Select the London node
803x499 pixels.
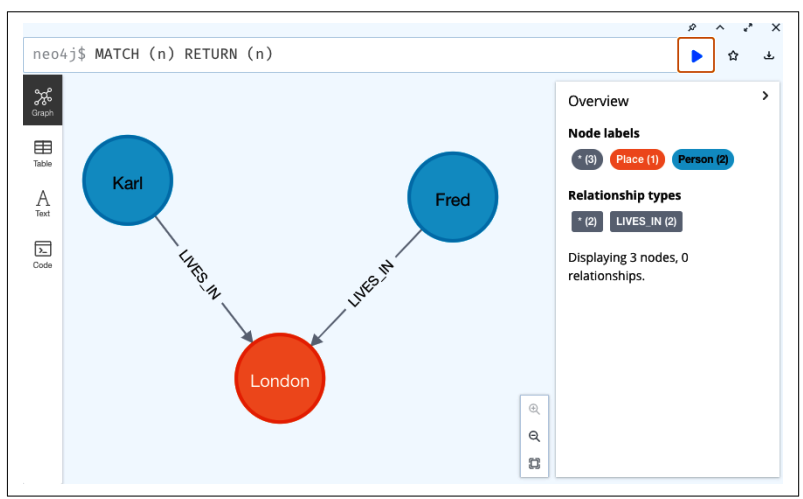[x=280, y=379]
